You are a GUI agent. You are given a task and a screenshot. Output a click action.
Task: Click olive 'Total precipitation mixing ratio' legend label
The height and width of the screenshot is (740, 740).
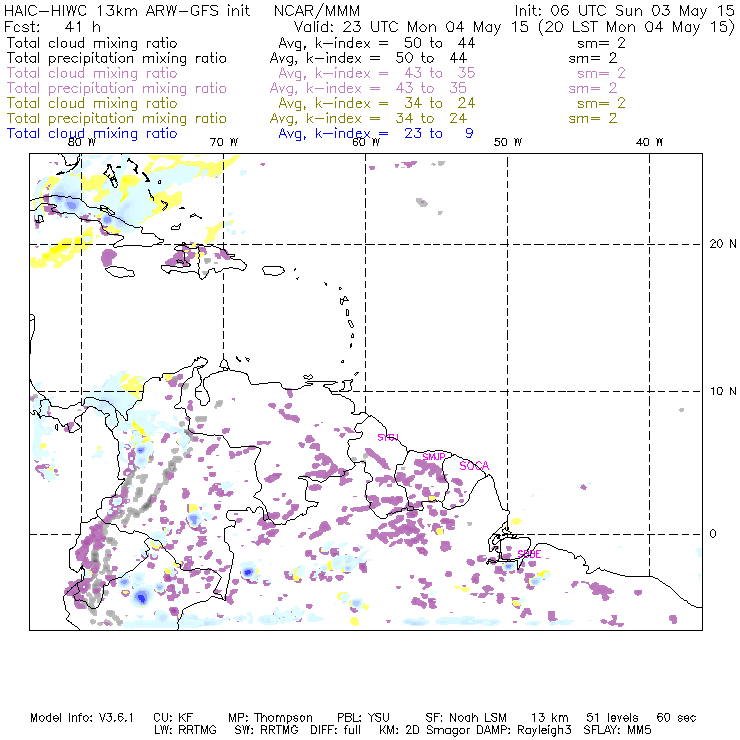pos(117,118)
